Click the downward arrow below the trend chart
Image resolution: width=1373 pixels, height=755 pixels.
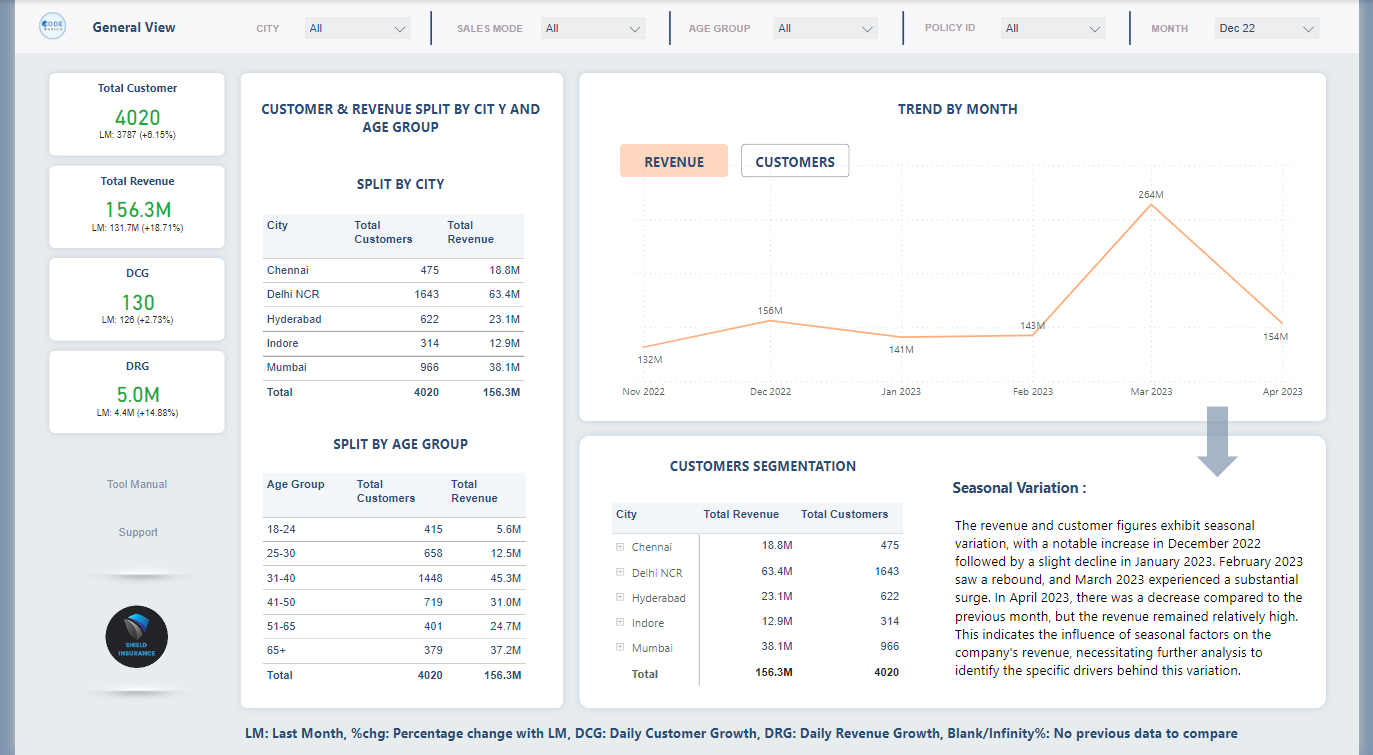click(1217, 441)
